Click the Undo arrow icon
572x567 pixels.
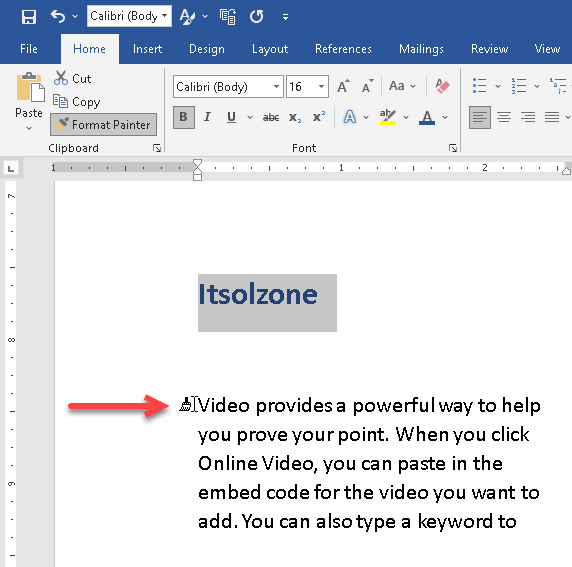[x=58, y=16]
